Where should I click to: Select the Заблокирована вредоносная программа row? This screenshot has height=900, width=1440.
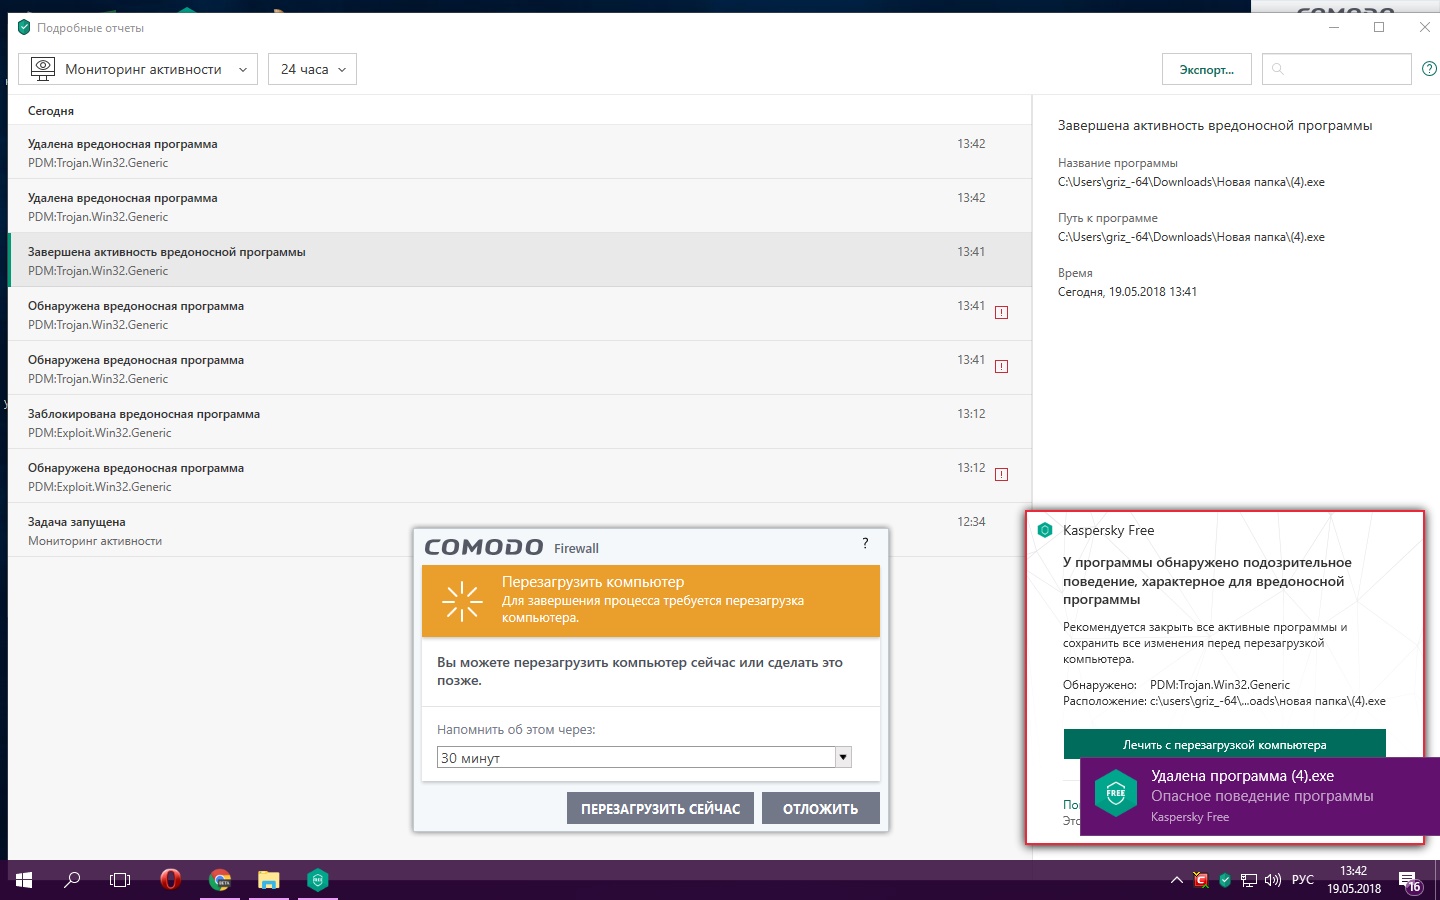pos(520,422)
